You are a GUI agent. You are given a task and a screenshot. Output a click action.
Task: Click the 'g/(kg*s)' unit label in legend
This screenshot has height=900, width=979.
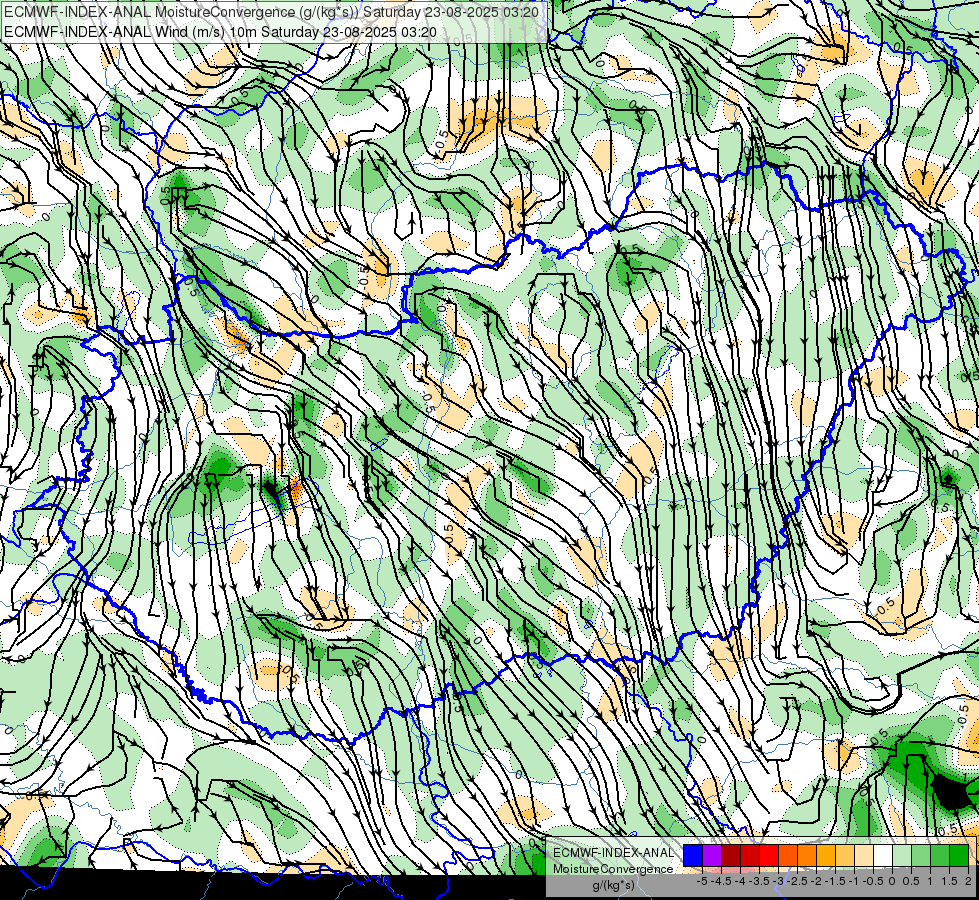(613, 886)
